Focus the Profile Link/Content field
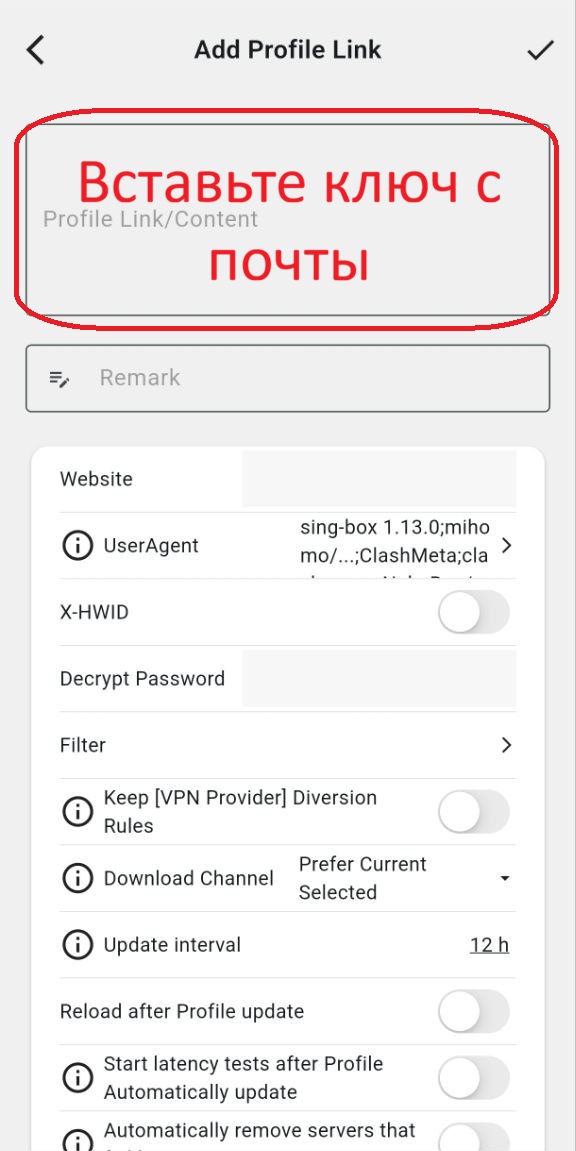Image resolution: width=576 pixels, height=1151 pixels. click(288, 219)
